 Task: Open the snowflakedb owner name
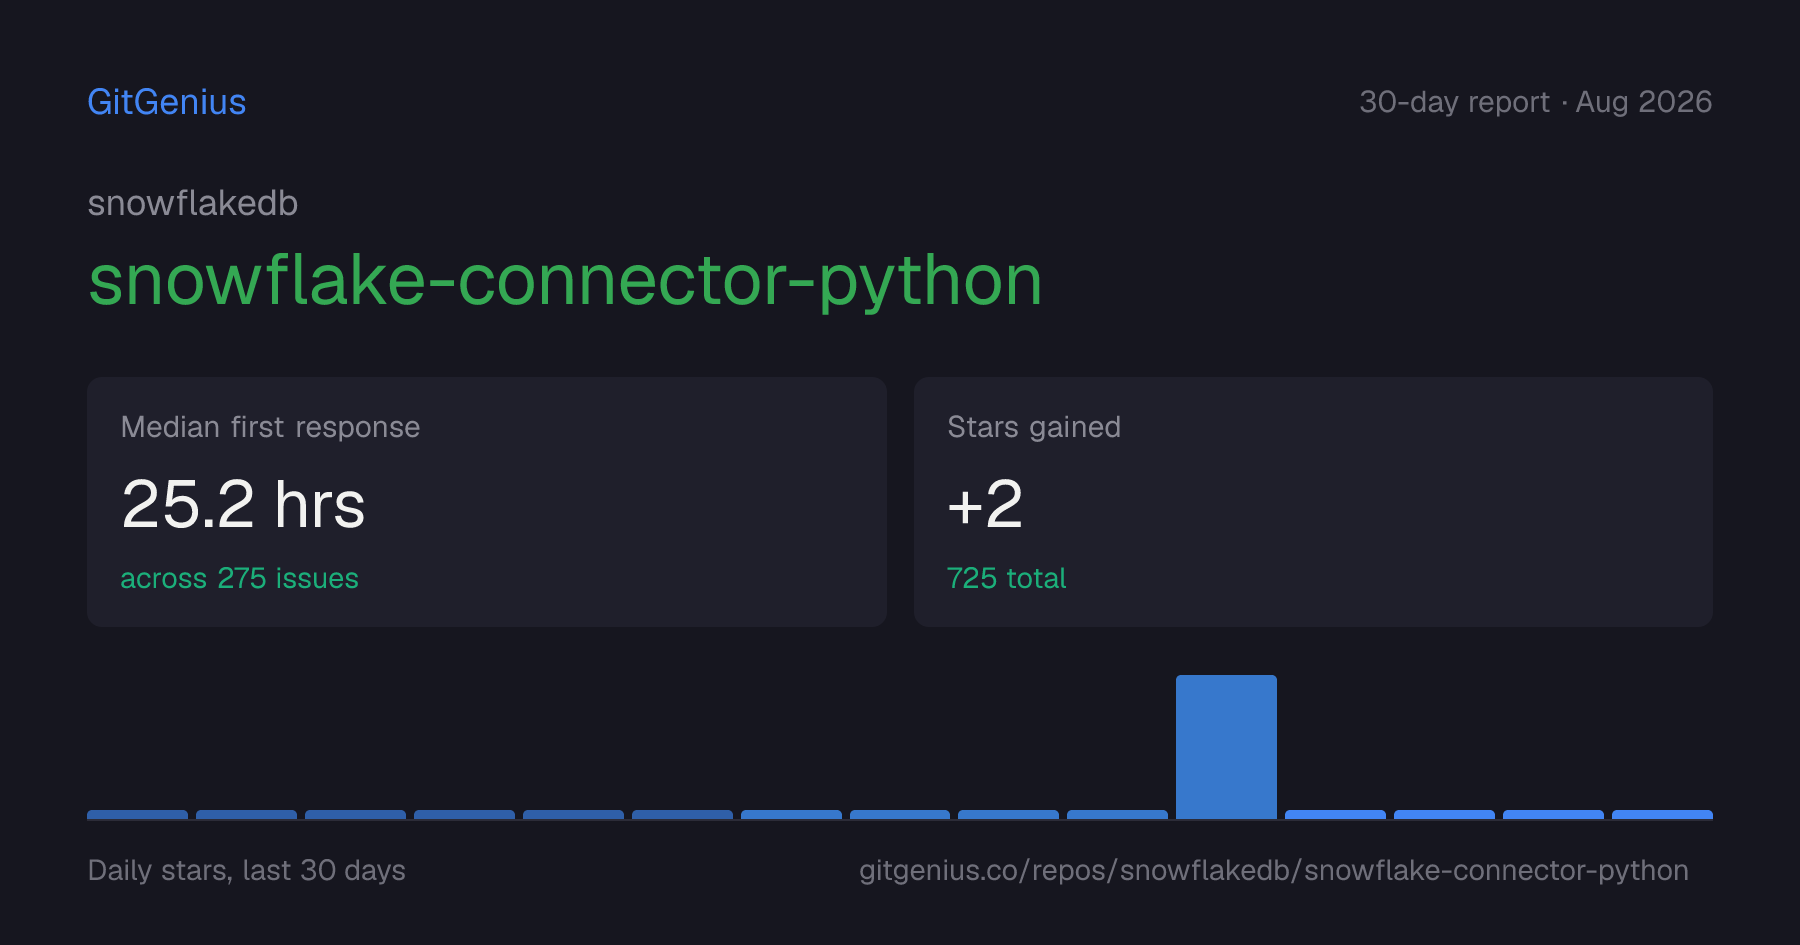pyautogui.click(x=193, y=203)
